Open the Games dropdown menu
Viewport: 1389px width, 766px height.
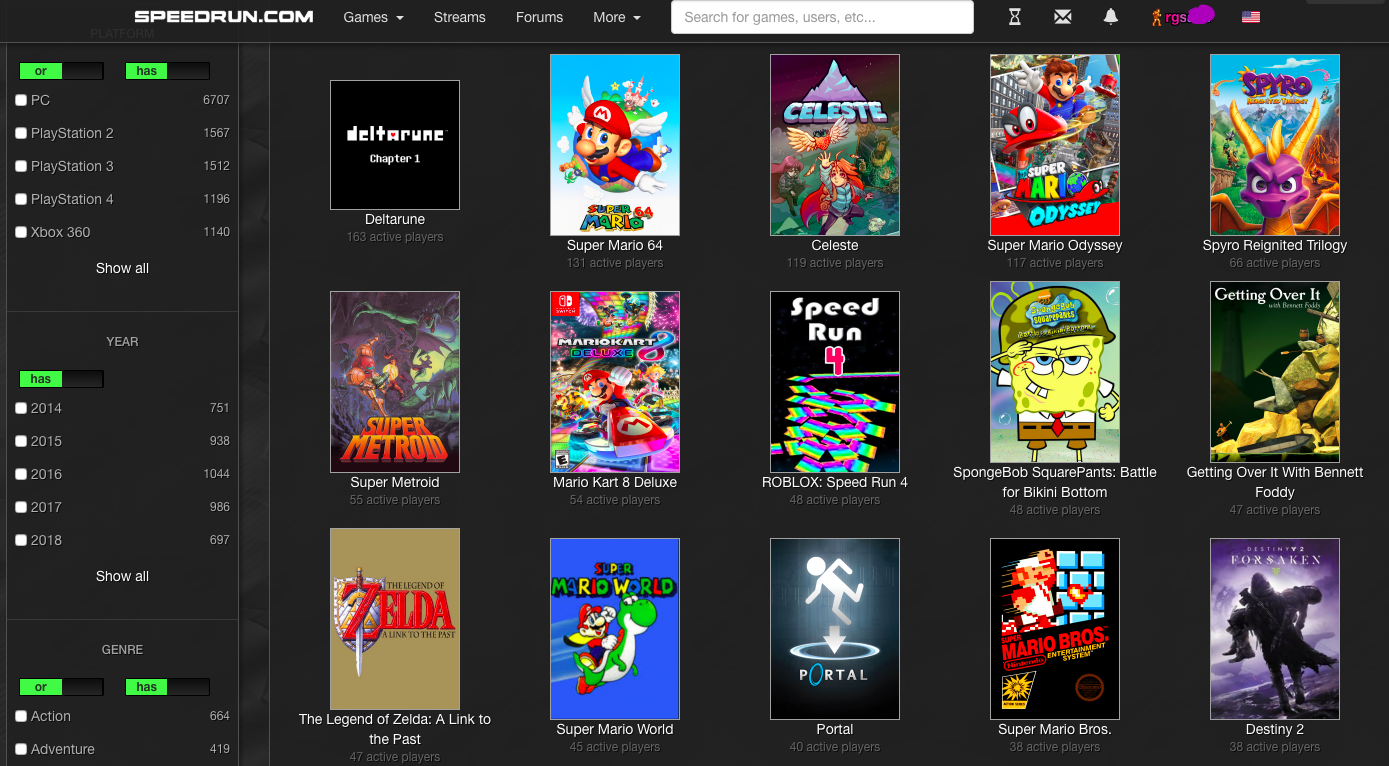(373, 17)
